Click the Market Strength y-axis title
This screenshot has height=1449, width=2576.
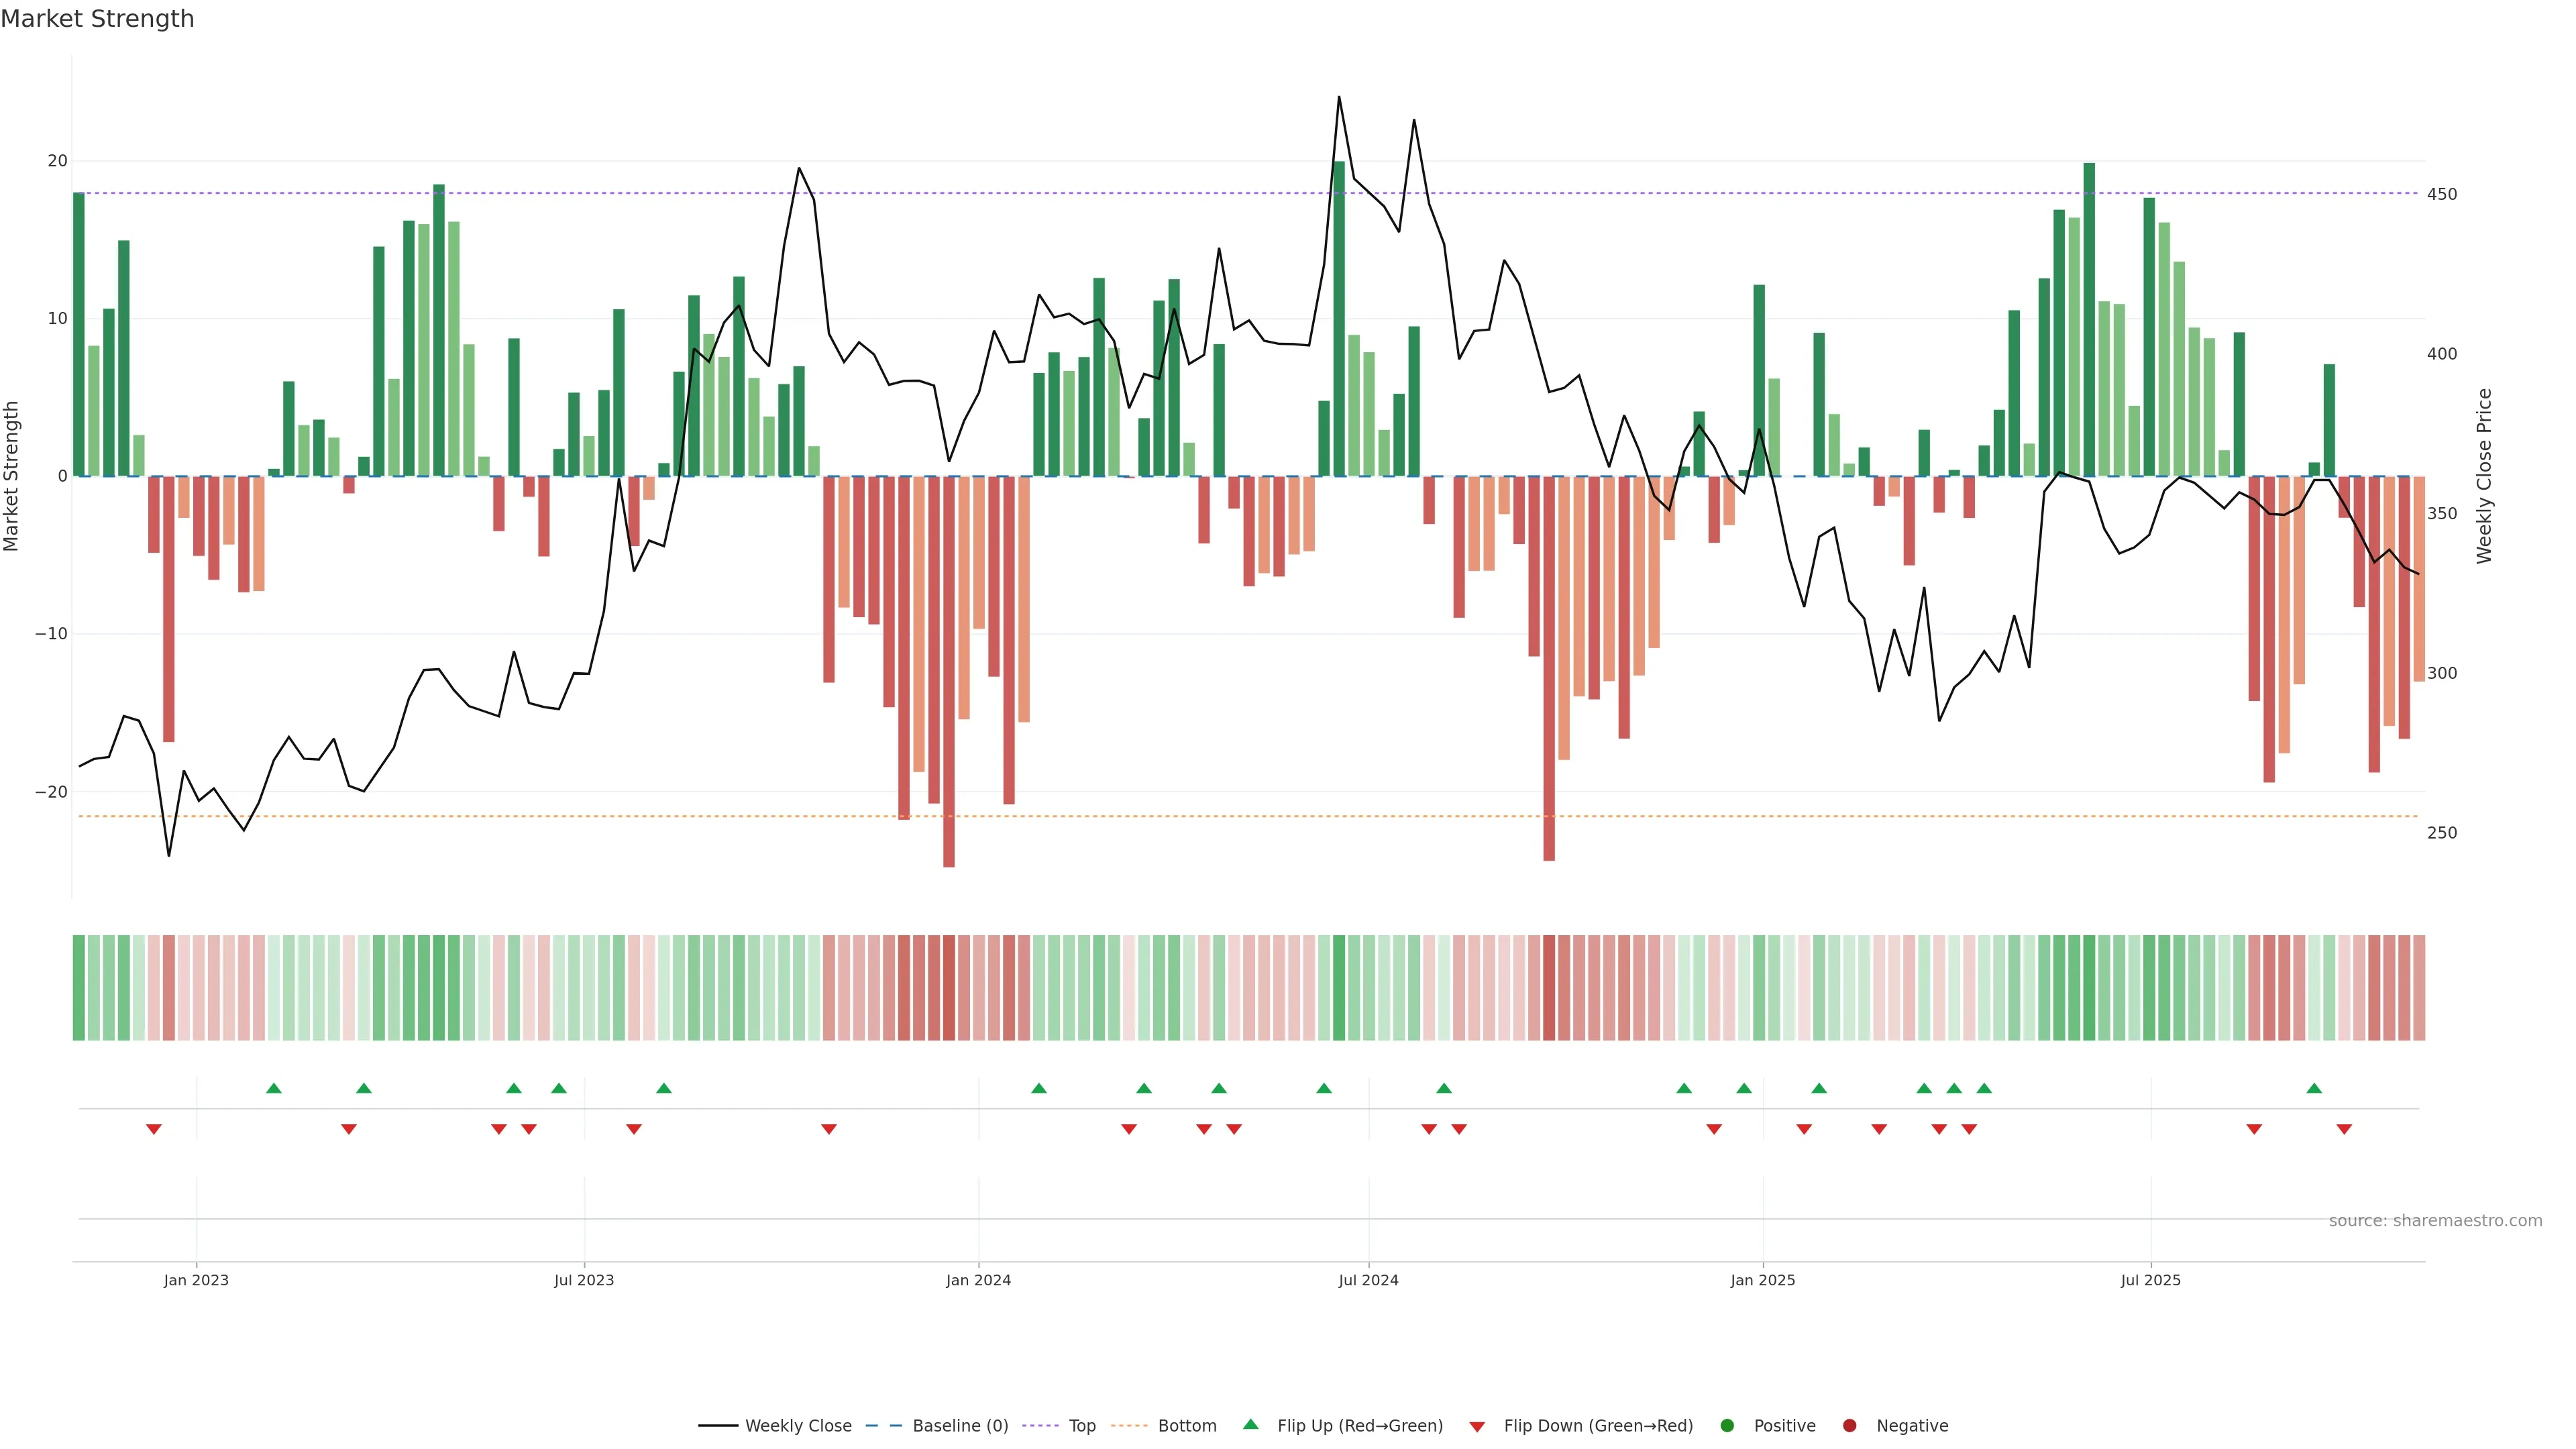[x=12, y=476]
